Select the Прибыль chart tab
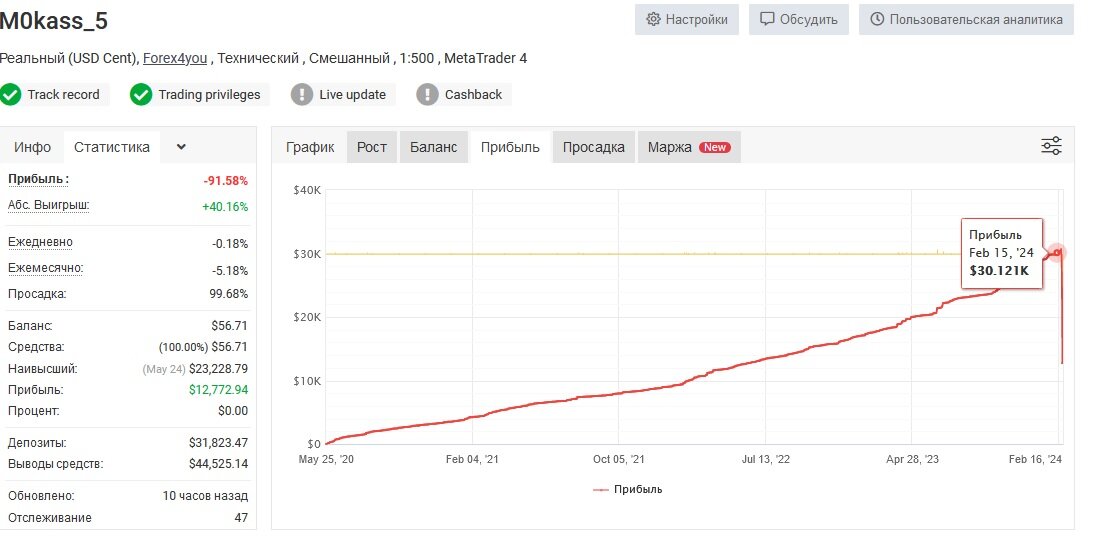Viewport: 1093px width, 539px height. coord(510,147)
